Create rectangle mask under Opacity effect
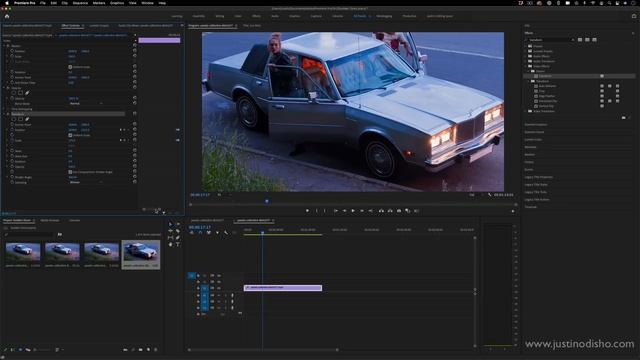The width and height of the screenshot is (640, 360). (x=20, y=93)
